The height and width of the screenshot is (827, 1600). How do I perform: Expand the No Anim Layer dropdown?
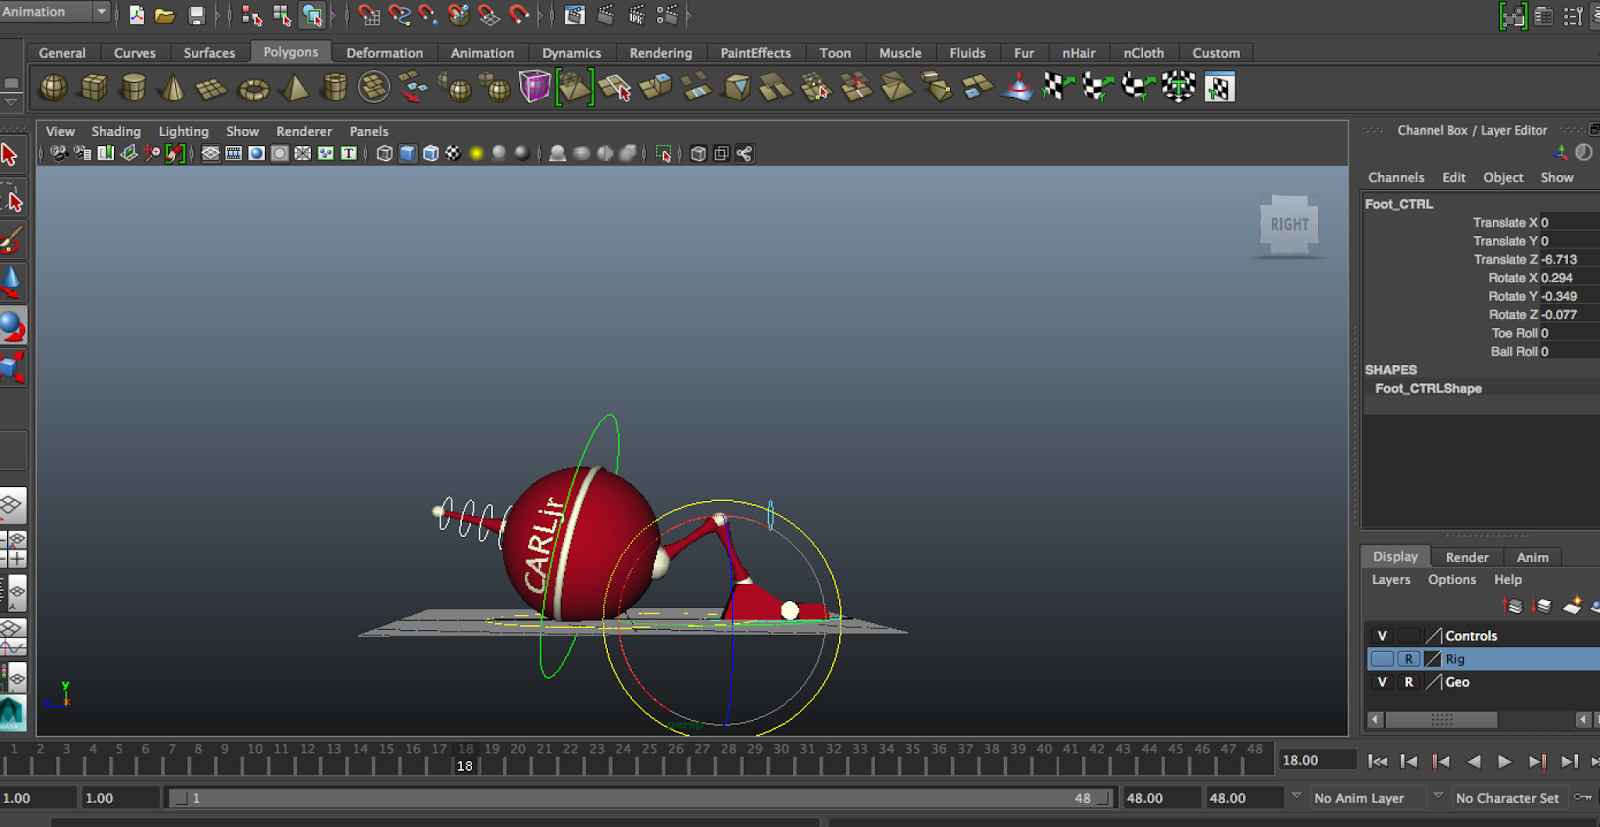1297,797
